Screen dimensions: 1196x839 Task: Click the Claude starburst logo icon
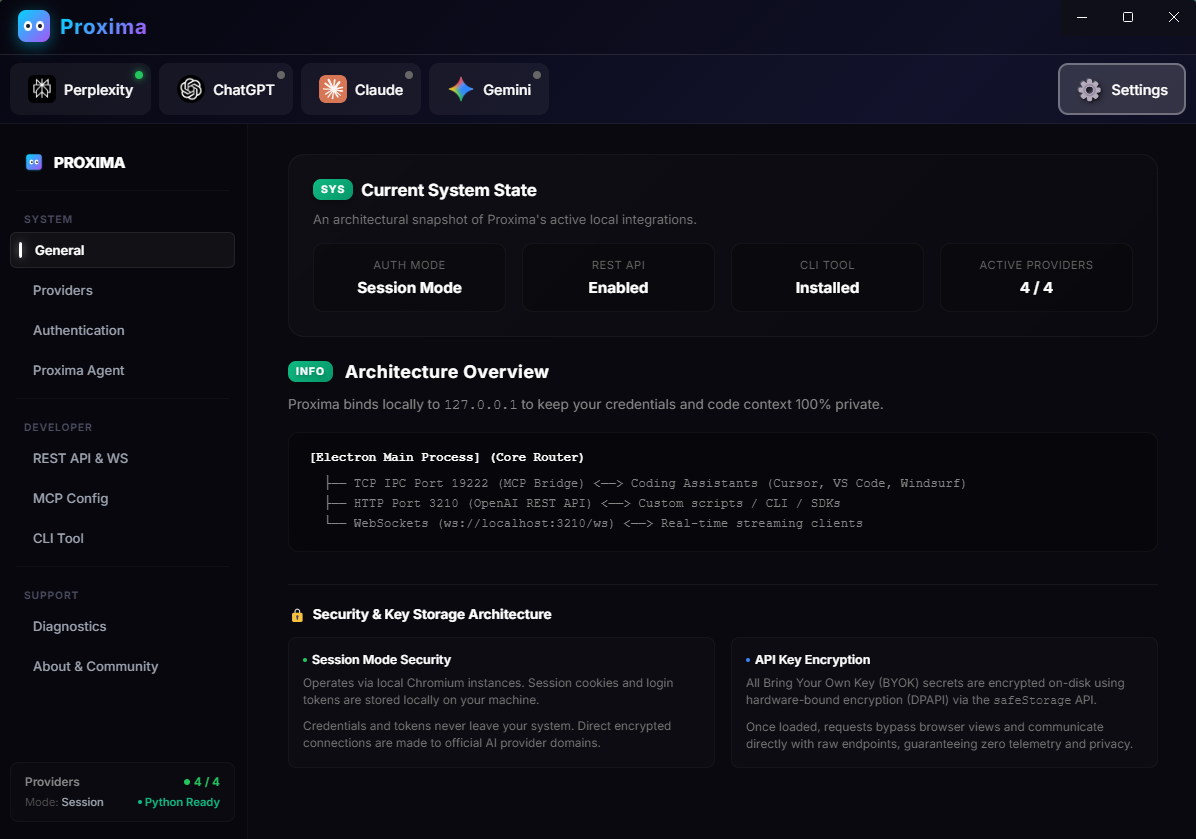coord(333,89)
